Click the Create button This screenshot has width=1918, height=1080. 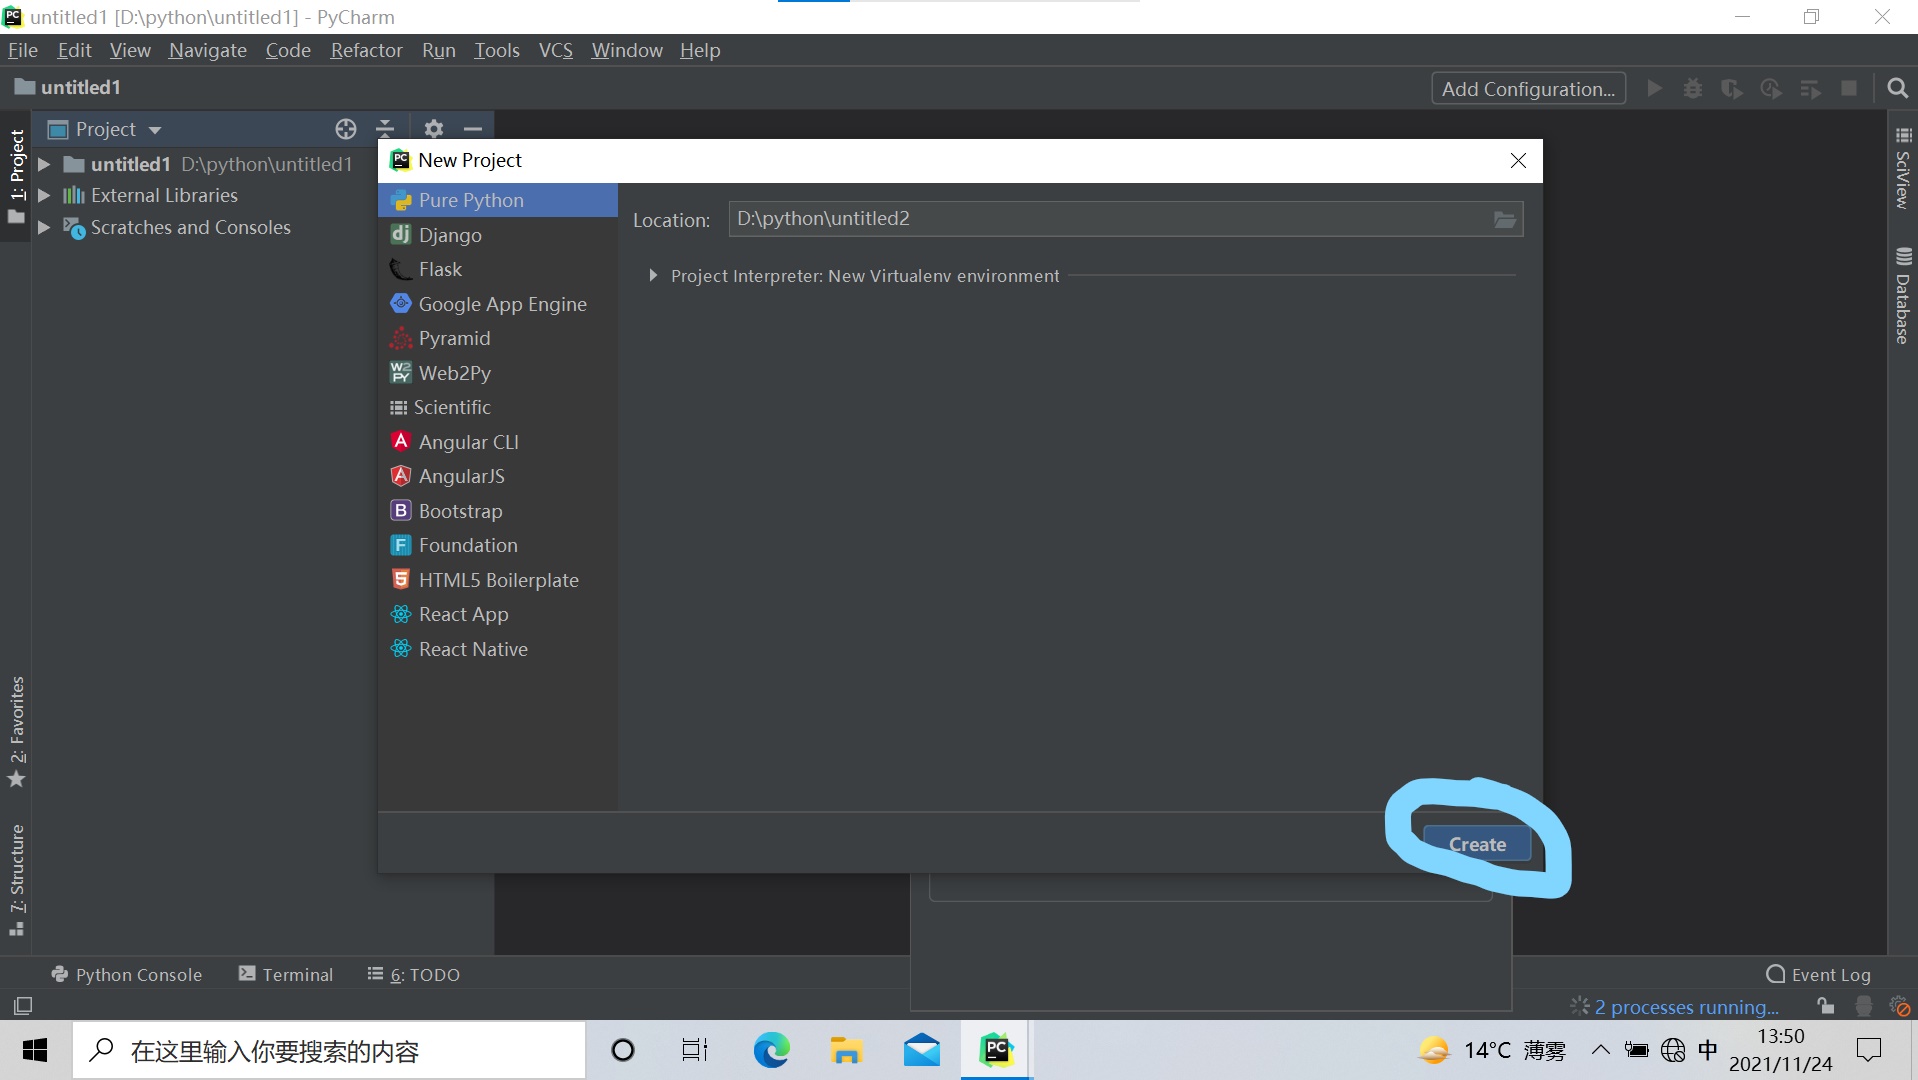[x=1477, y=844]
